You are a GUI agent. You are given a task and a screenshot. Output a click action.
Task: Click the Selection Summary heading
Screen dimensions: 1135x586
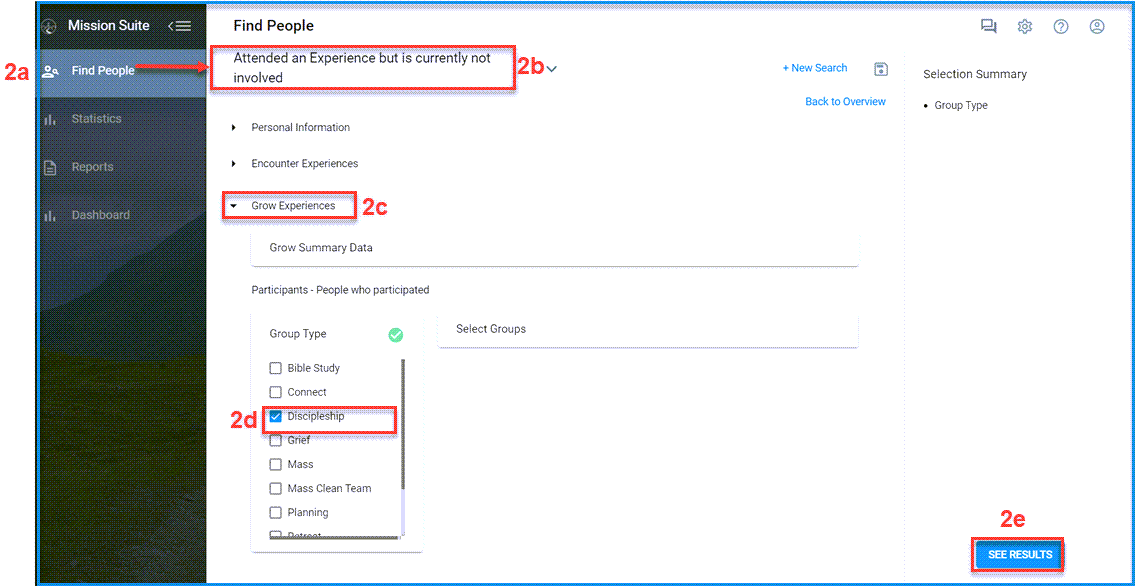[x=975, y=75]
